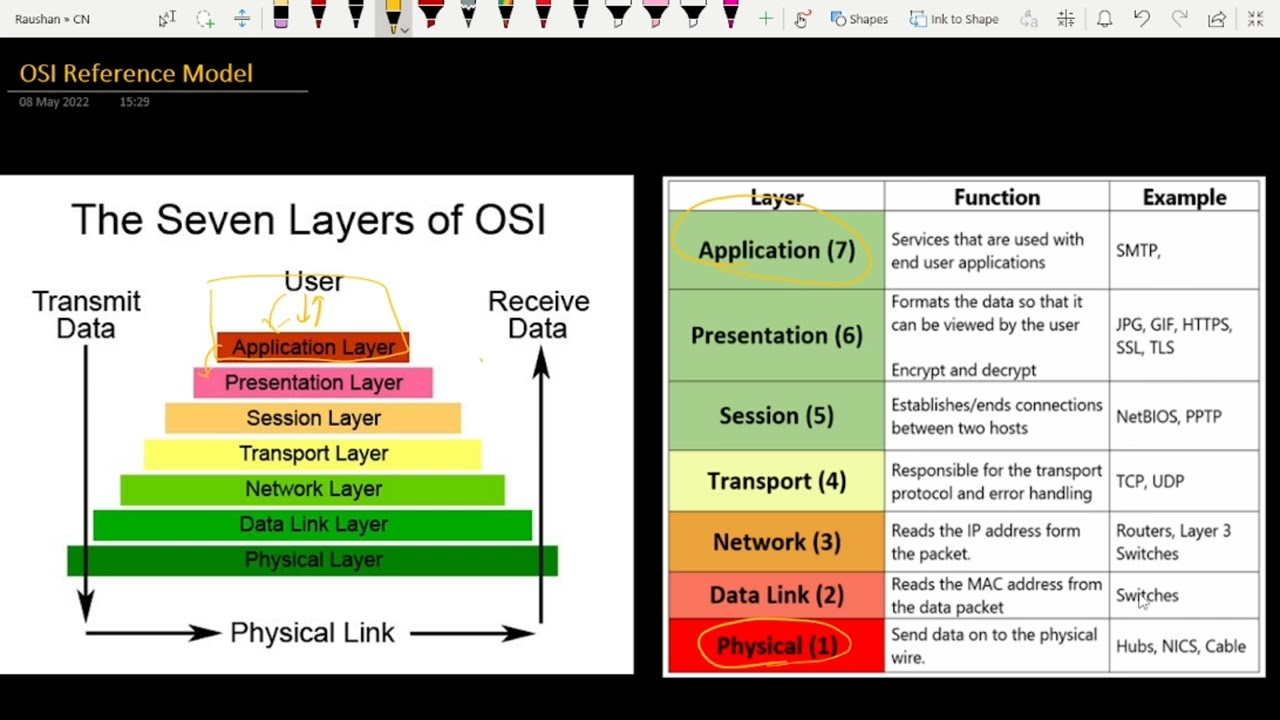This screenshot has width=1280, height=720.
Task: Click the Insert Space tool
Action: point(242,19)
